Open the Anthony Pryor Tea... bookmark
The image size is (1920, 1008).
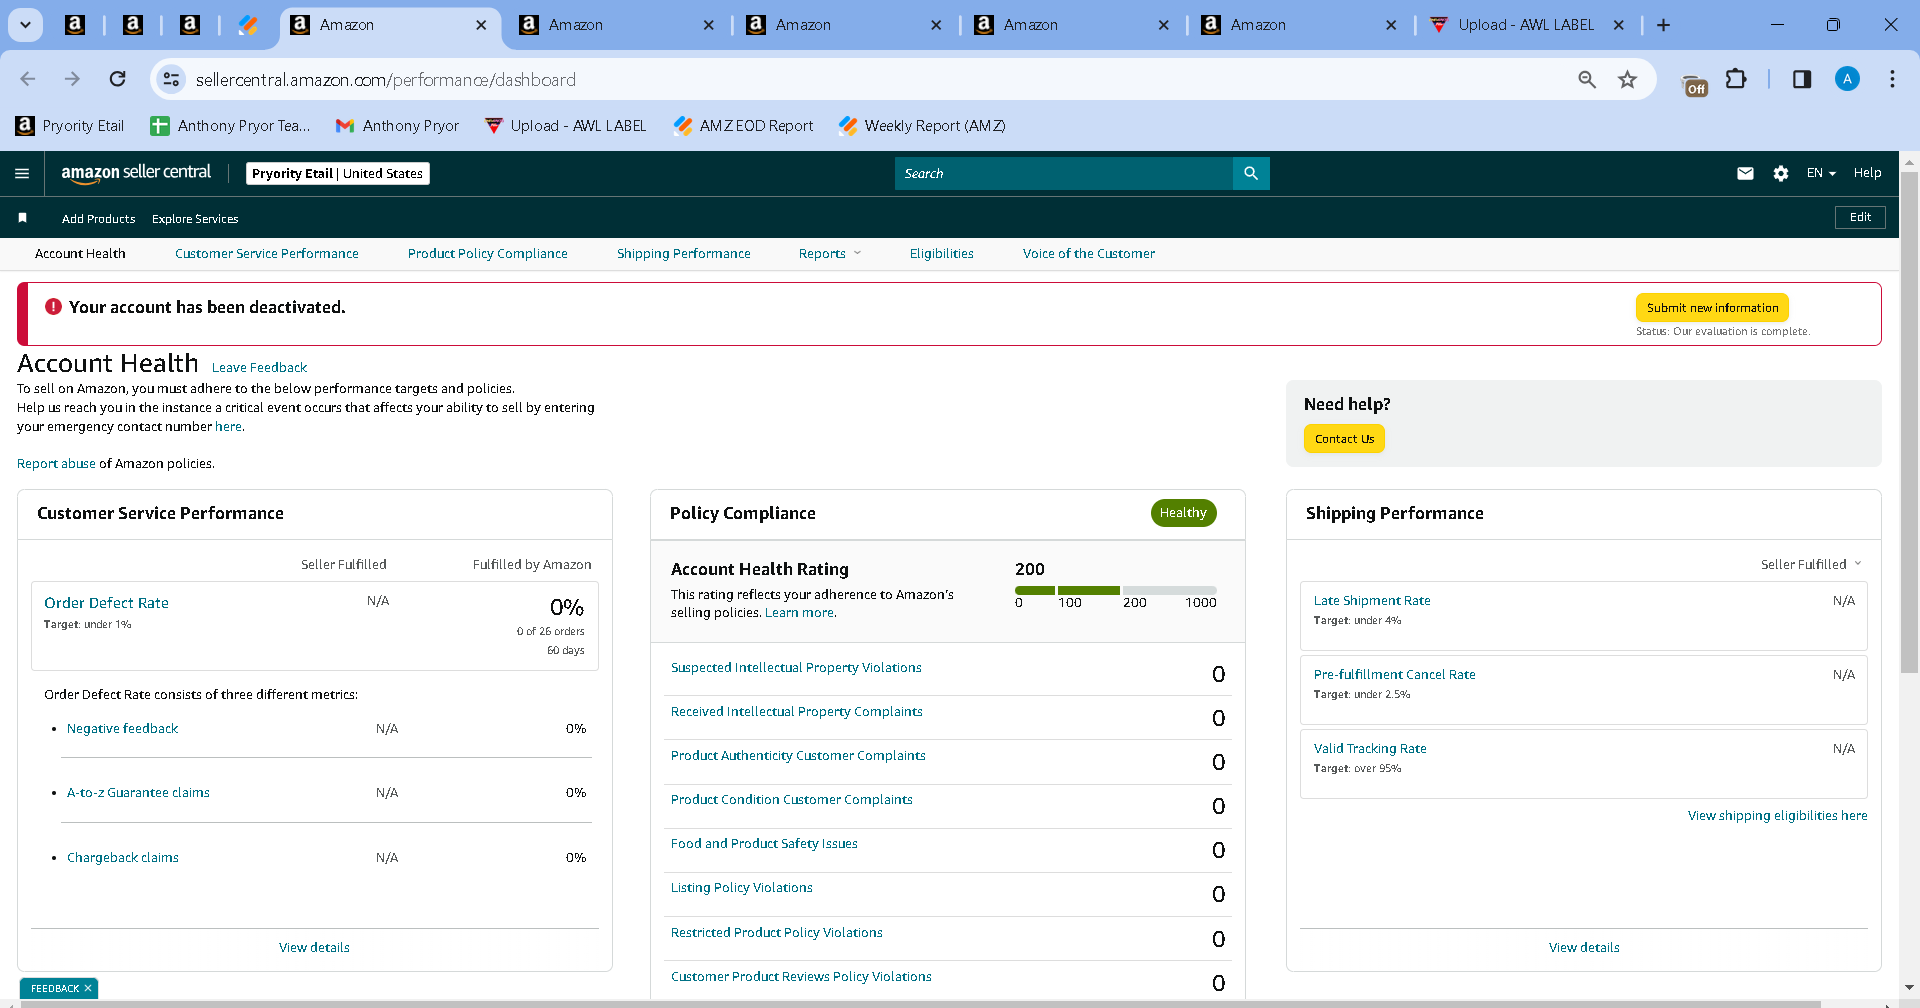230,126
